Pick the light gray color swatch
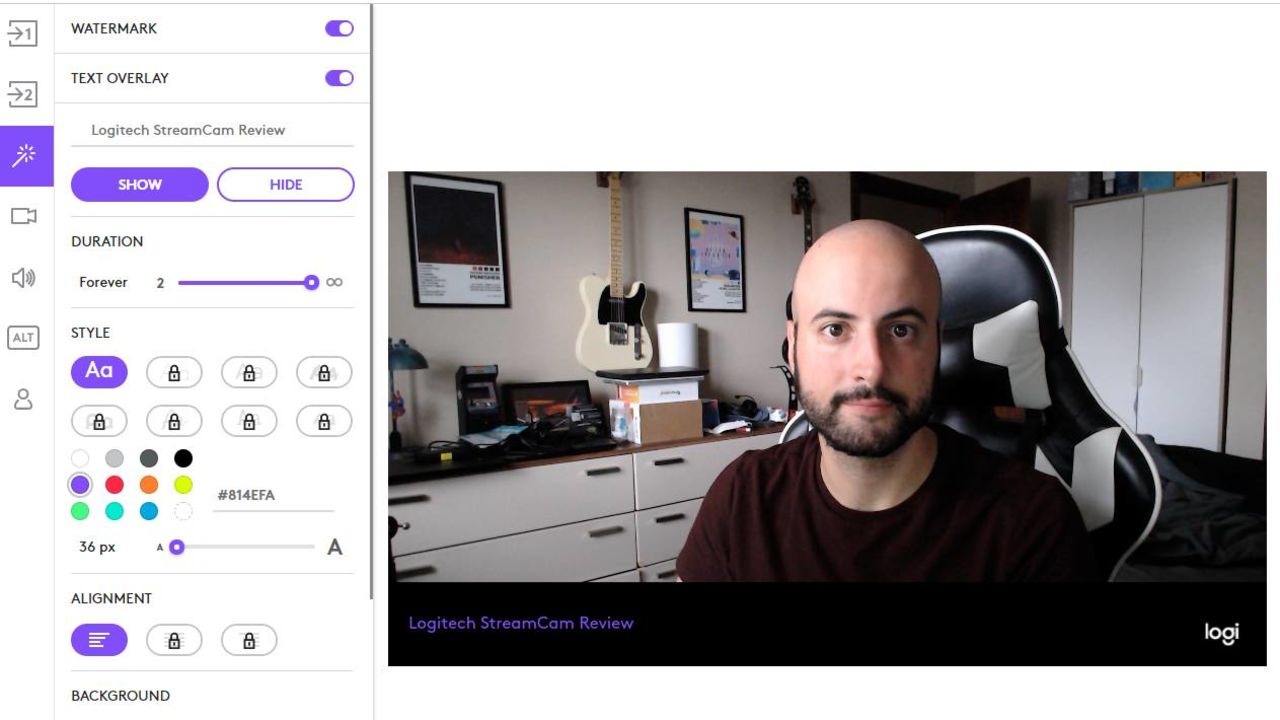 pos(115,458)
